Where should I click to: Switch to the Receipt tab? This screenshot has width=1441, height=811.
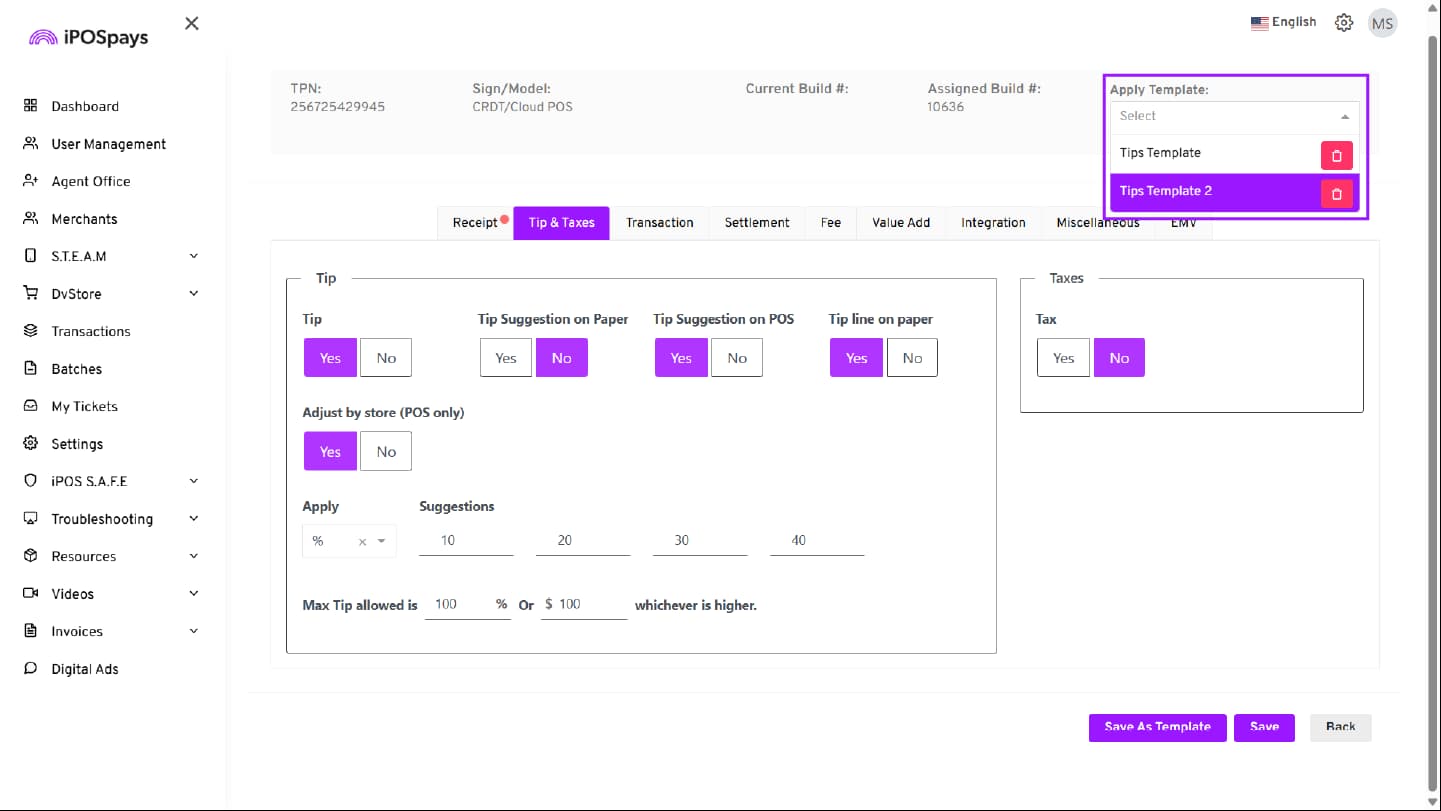pyautogui.click(x=475, y=223)
